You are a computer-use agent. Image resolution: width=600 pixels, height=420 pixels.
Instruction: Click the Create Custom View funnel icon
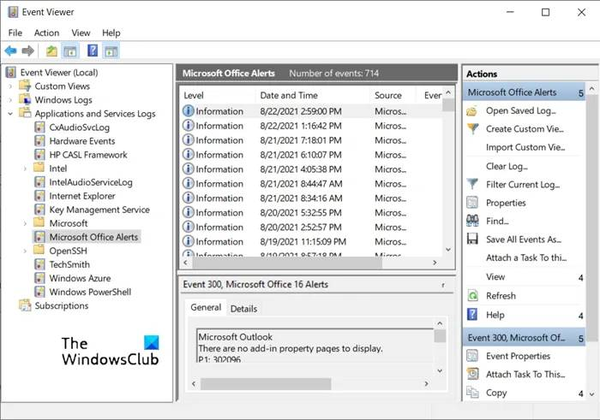pos(473,129)
